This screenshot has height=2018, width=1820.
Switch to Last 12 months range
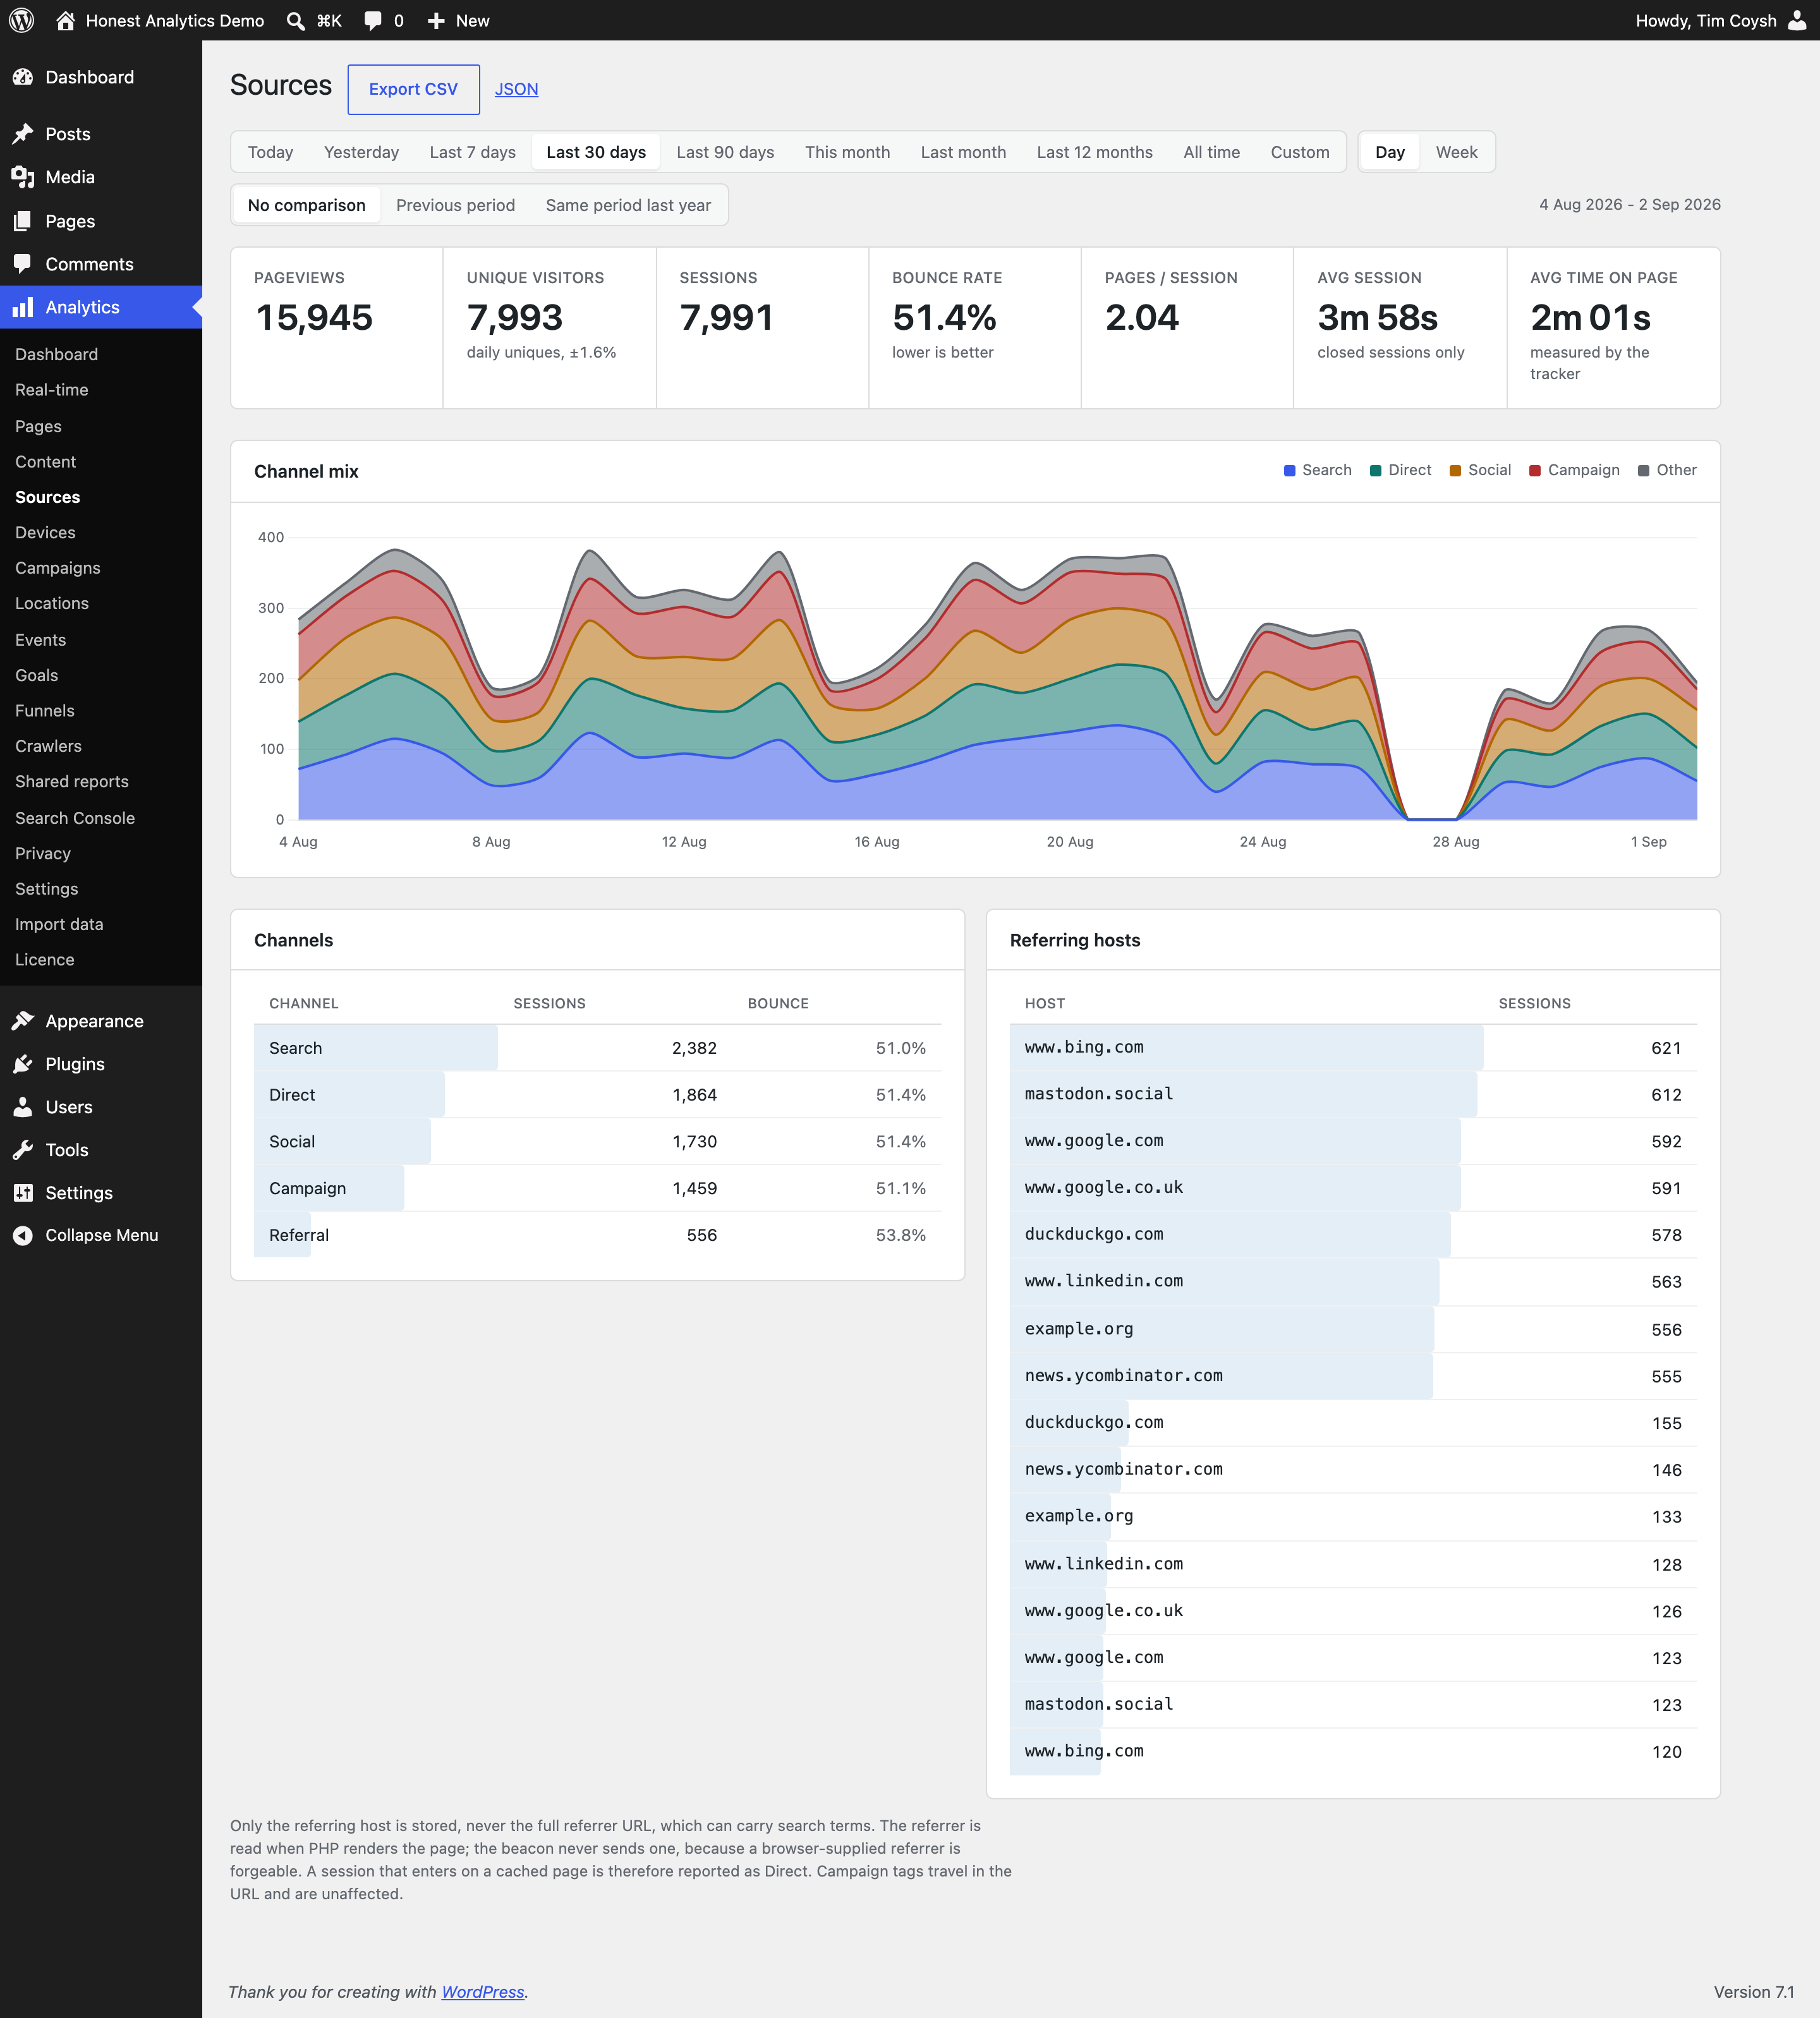click(1094, 152)
